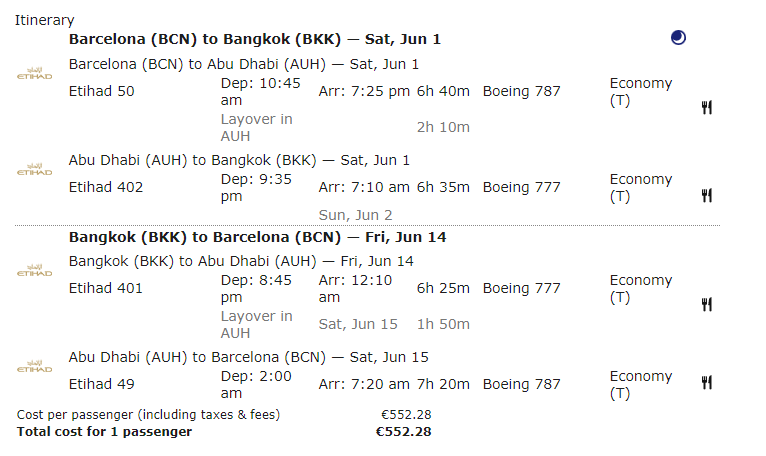
Task: Click the Boeing 777 aircraft on Etihad 402
Action: tap(521, 187)
